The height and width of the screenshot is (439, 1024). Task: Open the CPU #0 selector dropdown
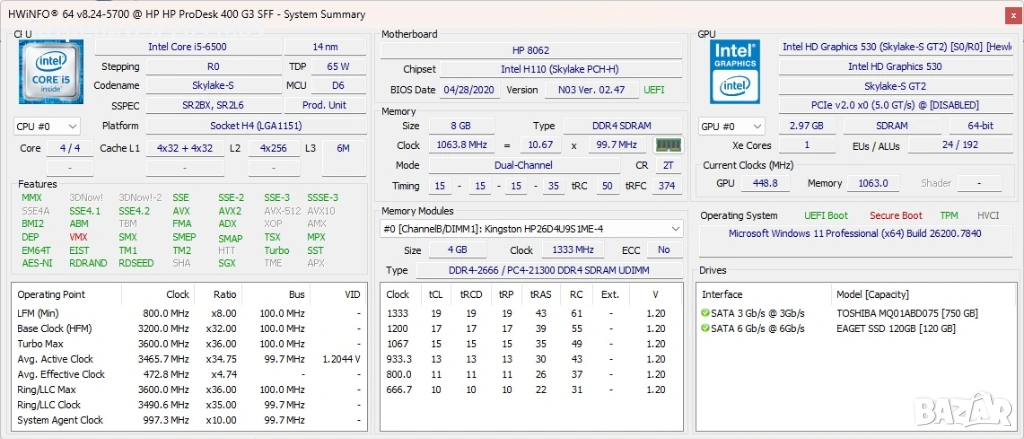click(47, 126)
